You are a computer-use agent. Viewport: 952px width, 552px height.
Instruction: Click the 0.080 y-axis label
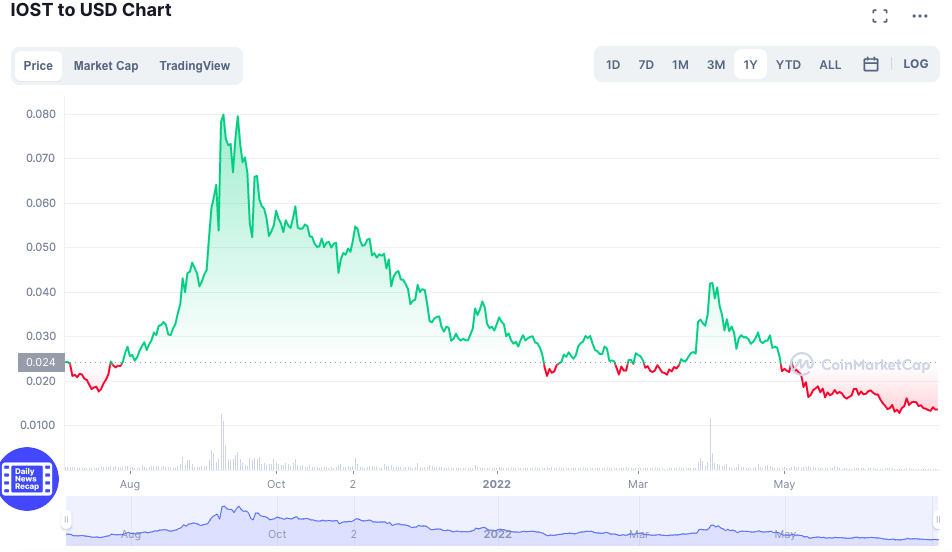click(x=41, y=114)
